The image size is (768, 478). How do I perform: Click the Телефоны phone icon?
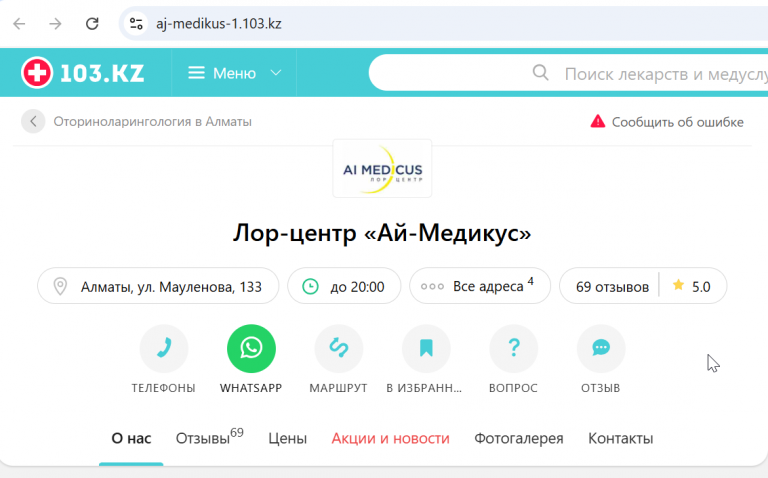[x=164, y=348]
